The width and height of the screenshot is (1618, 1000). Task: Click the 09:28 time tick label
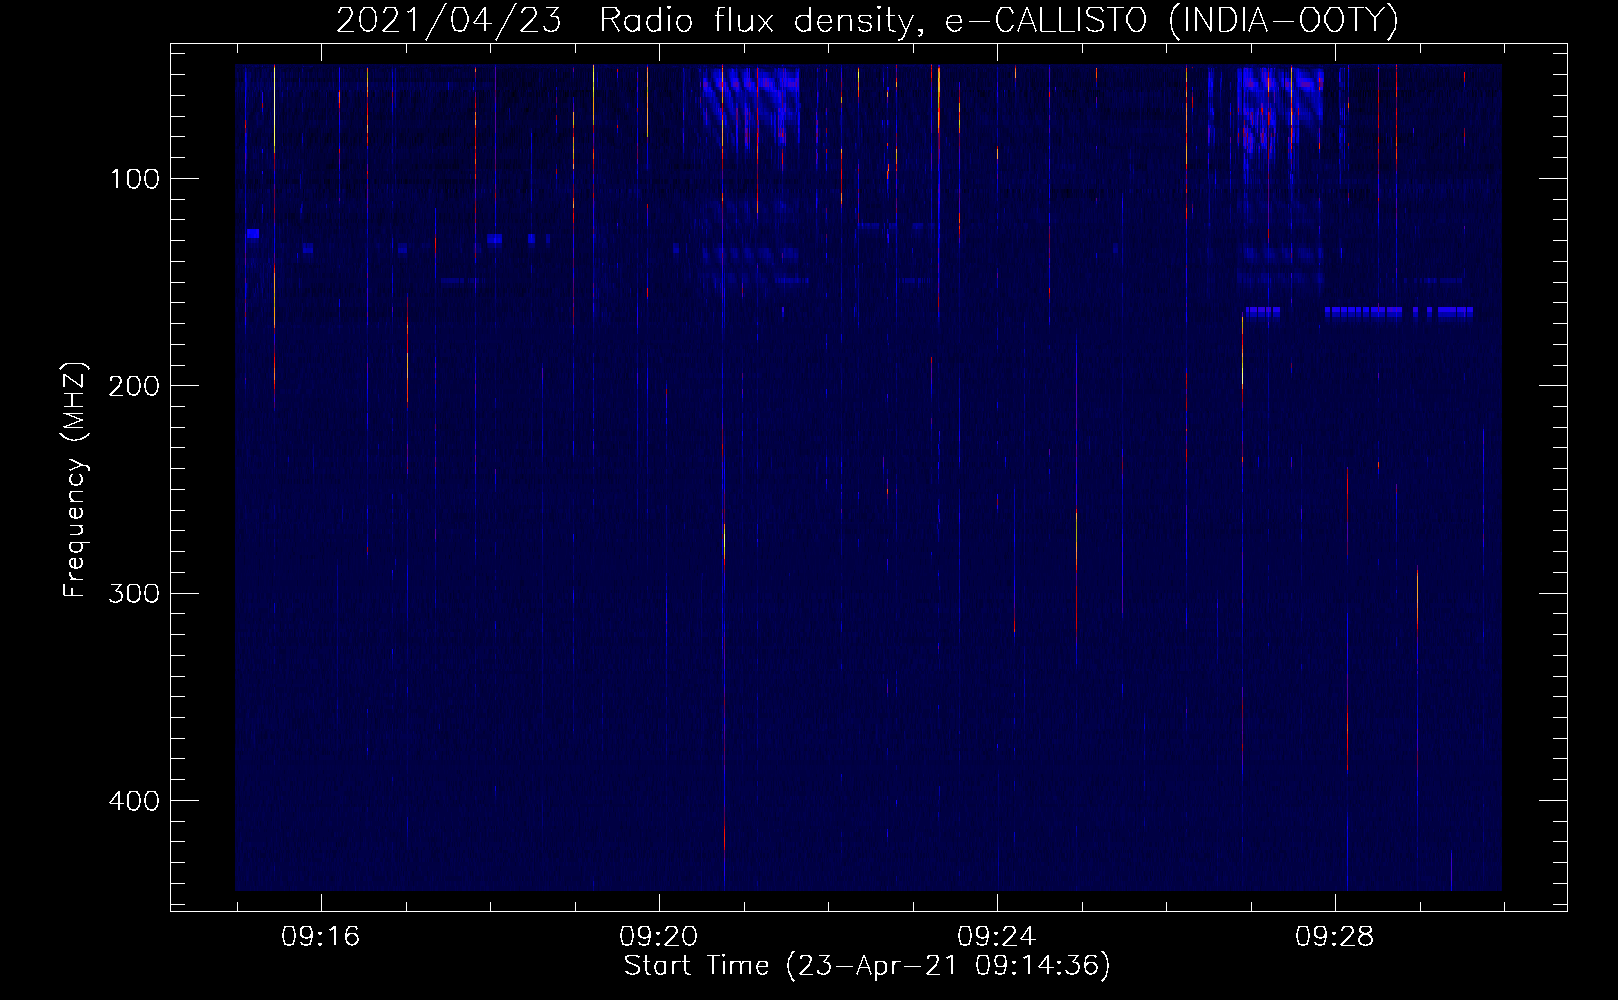(1334, 937)
